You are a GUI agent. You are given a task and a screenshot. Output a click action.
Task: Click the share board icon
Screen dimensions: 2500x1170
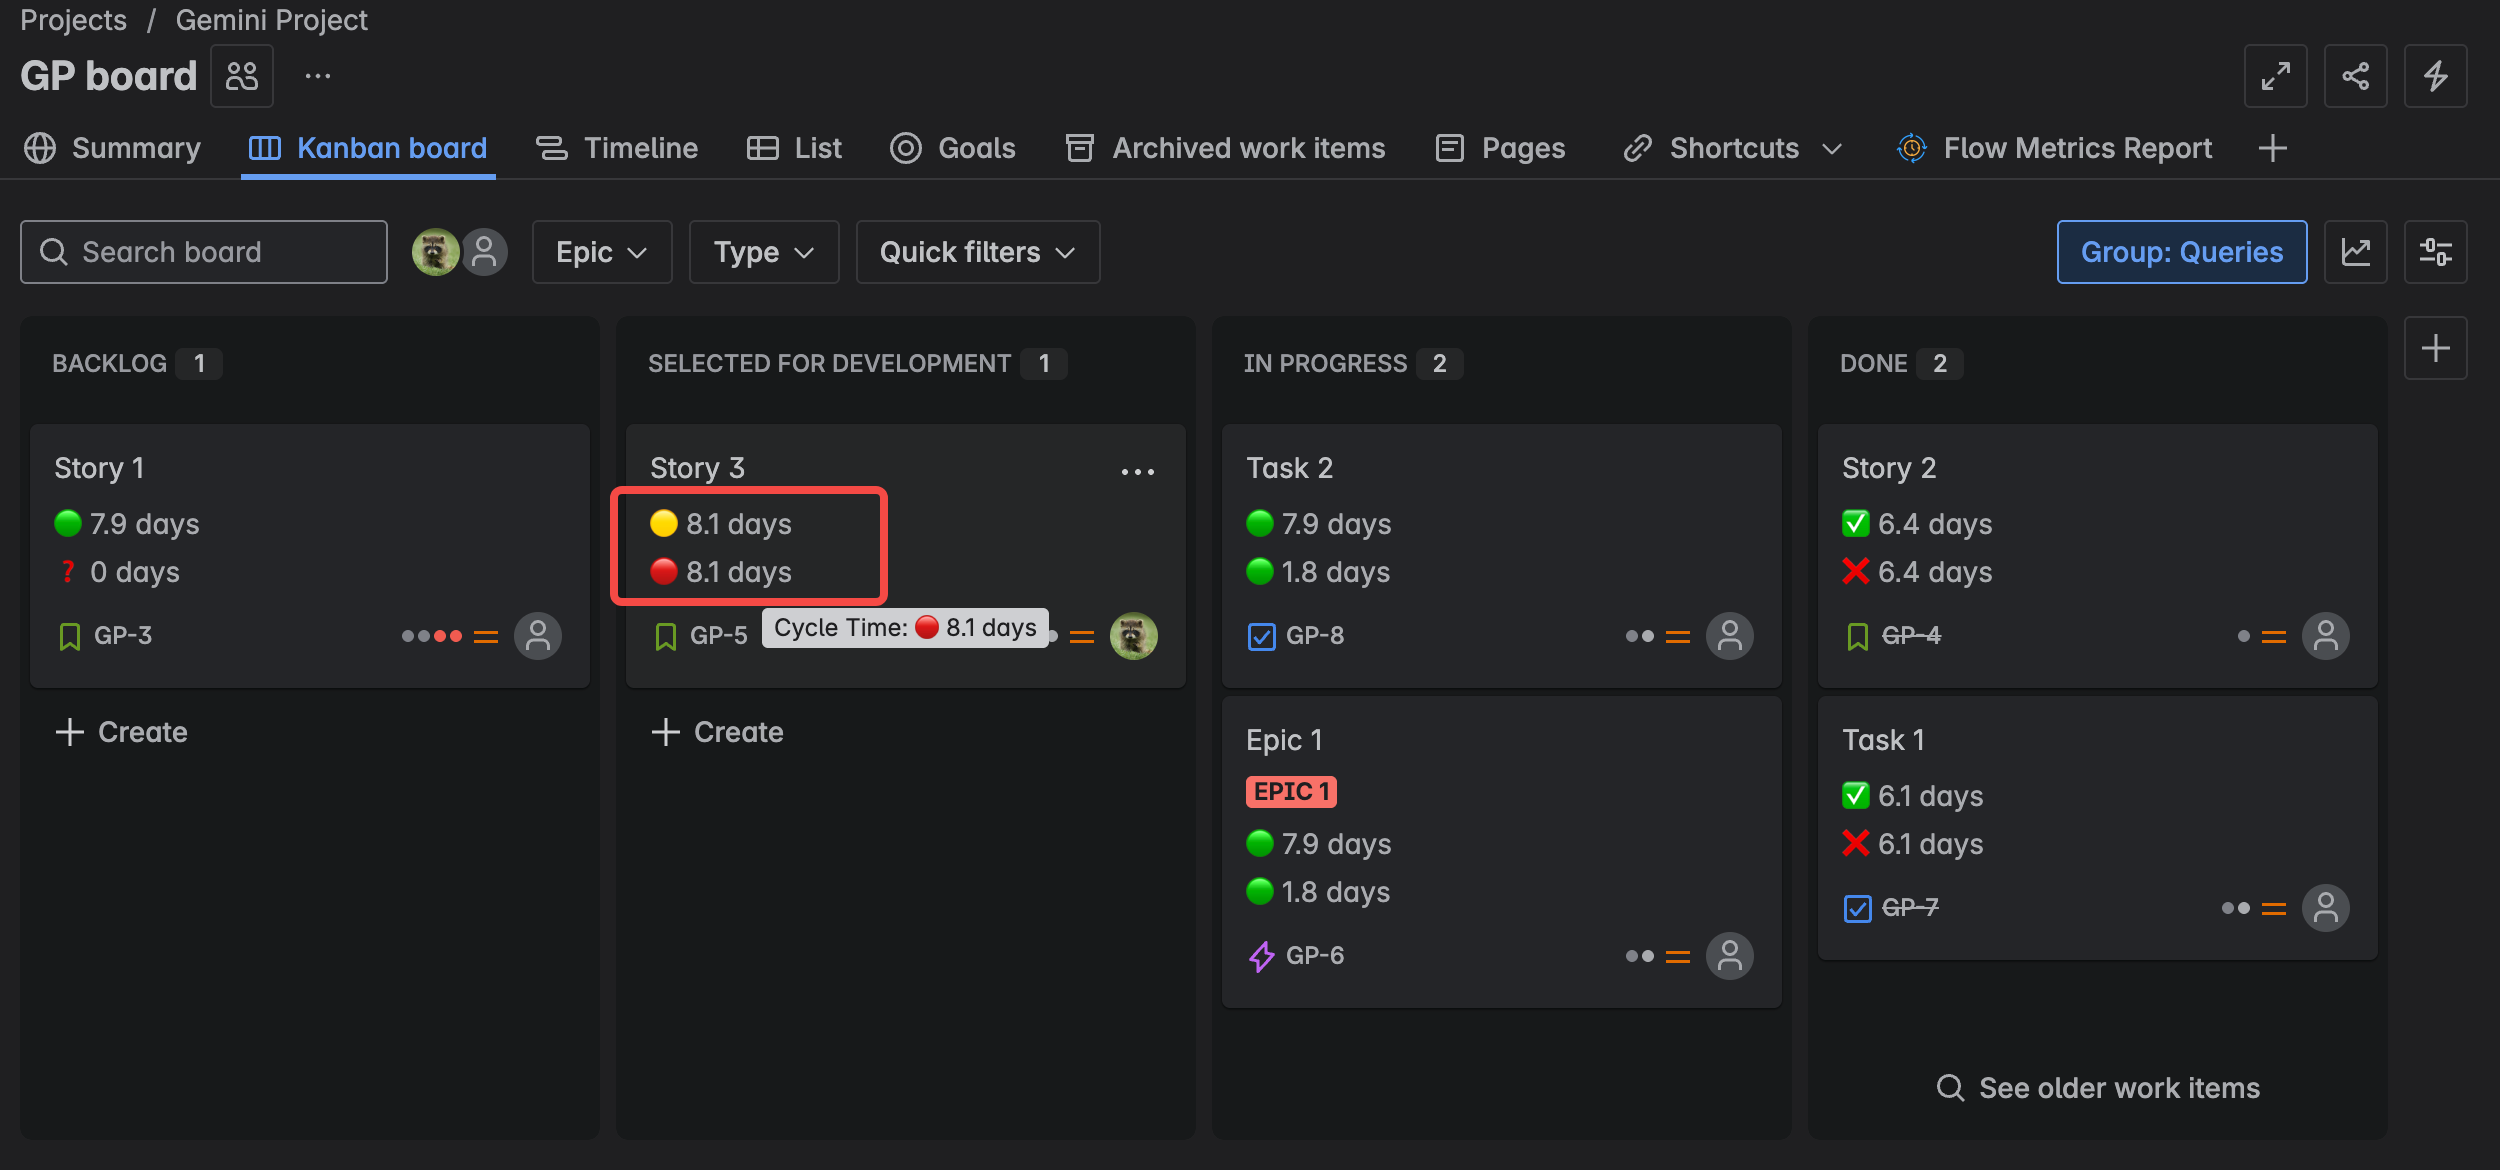[2356, 75]
